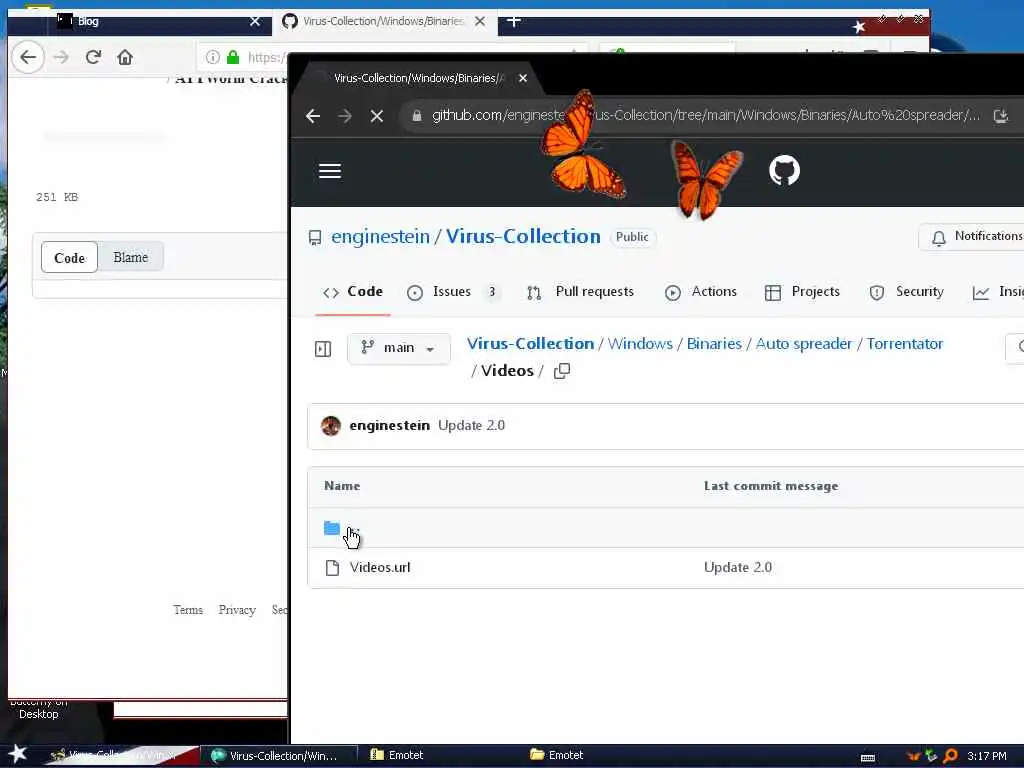The height and width of the screenshot is (768, 1024).
Task: Click the Update 2.0 commit message in file row
Action: tap(738, 568)
